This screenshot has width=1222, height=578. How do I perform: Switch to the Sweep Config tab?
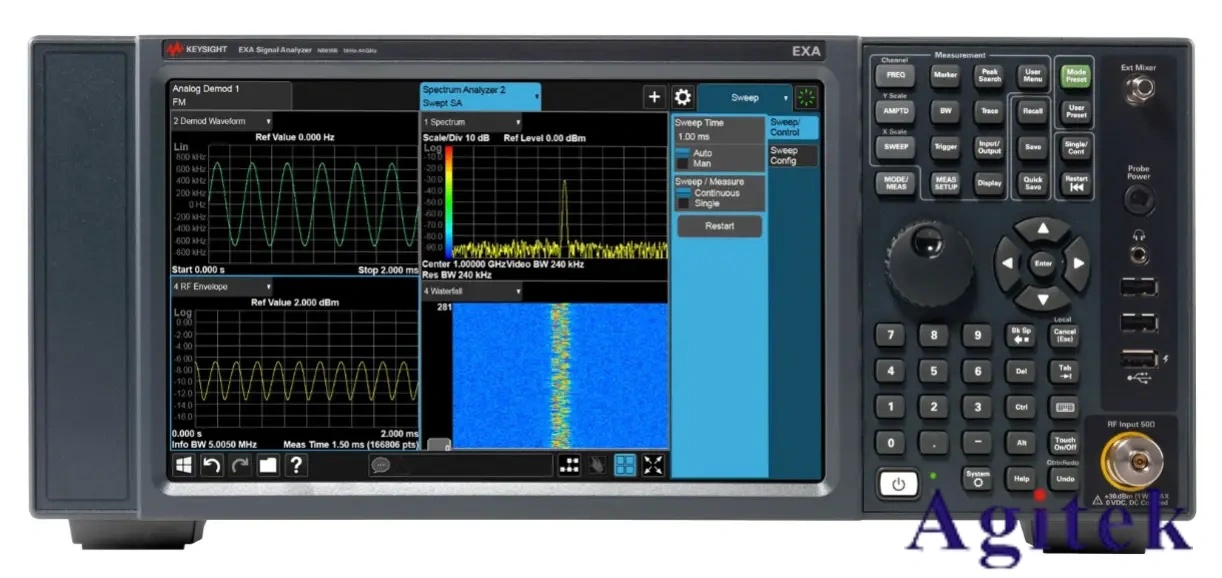792,155
